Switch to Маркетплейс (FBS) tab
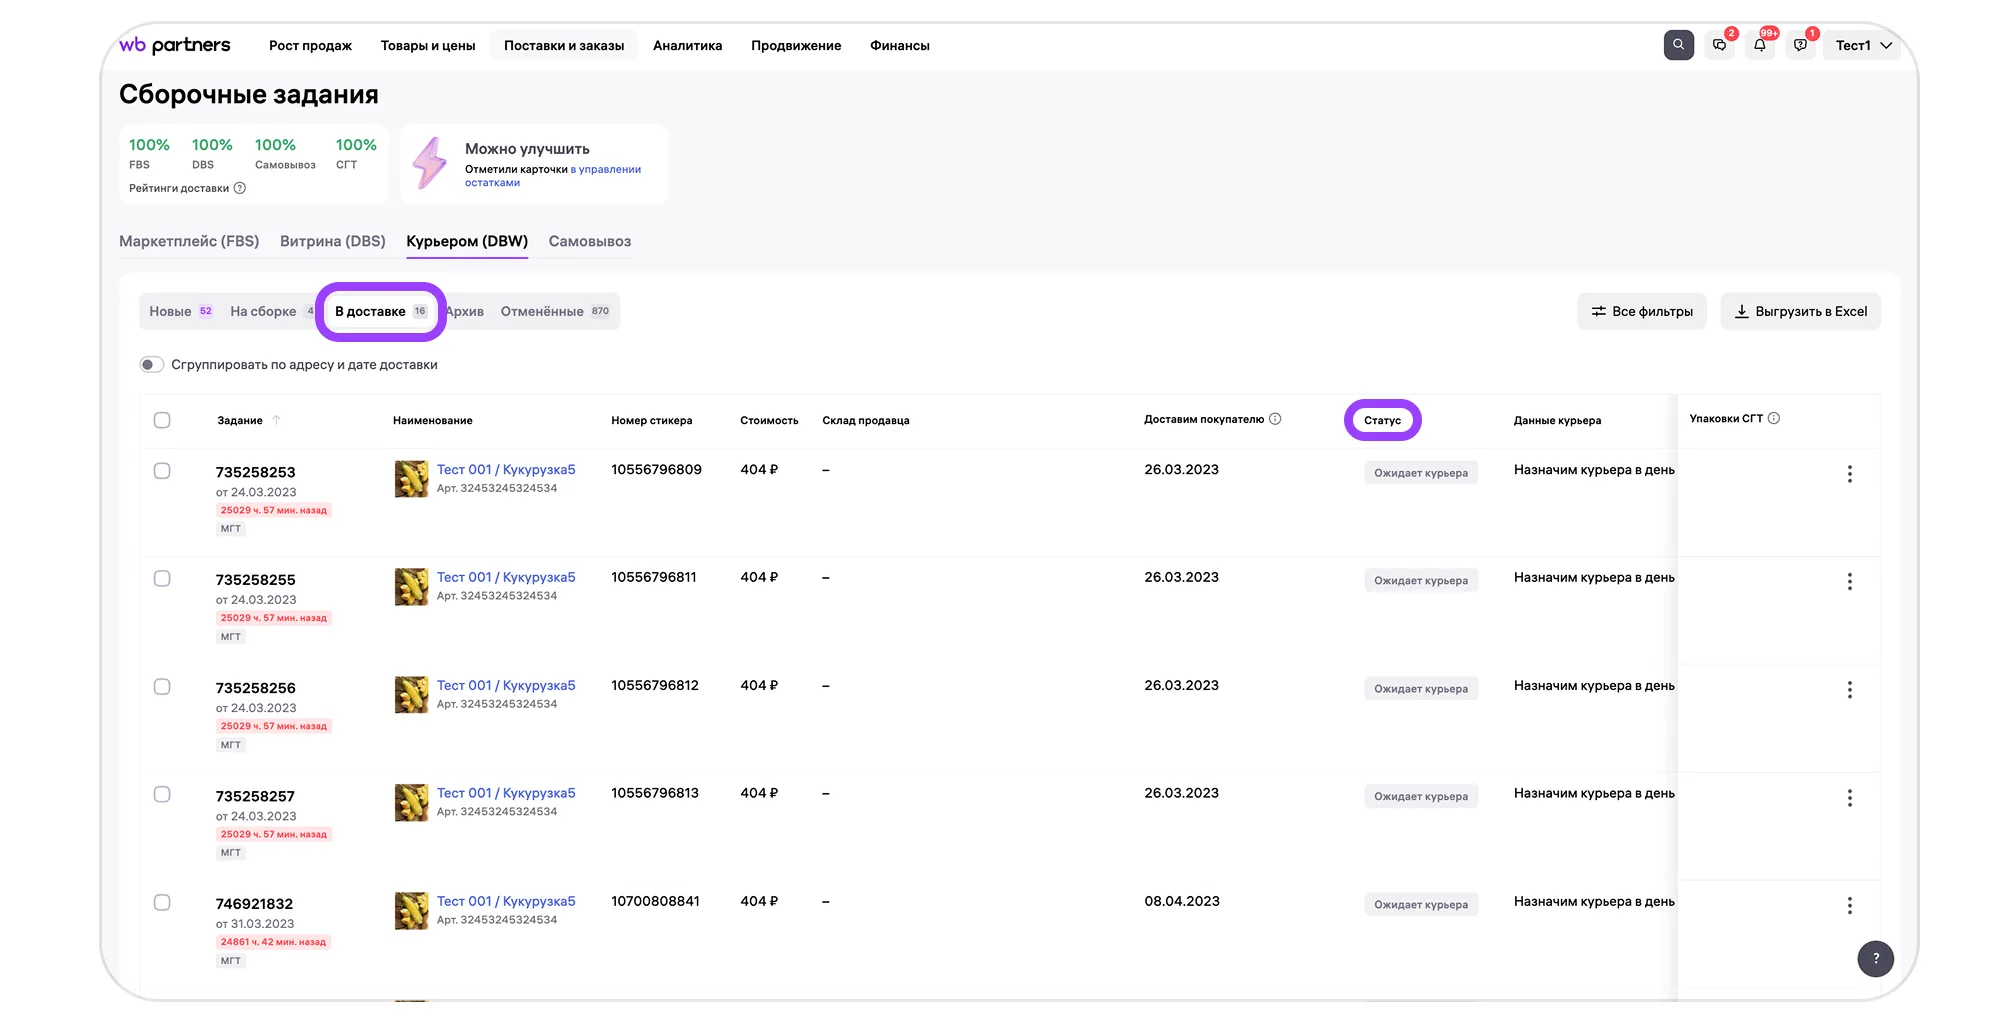 (x=189, y=241)
